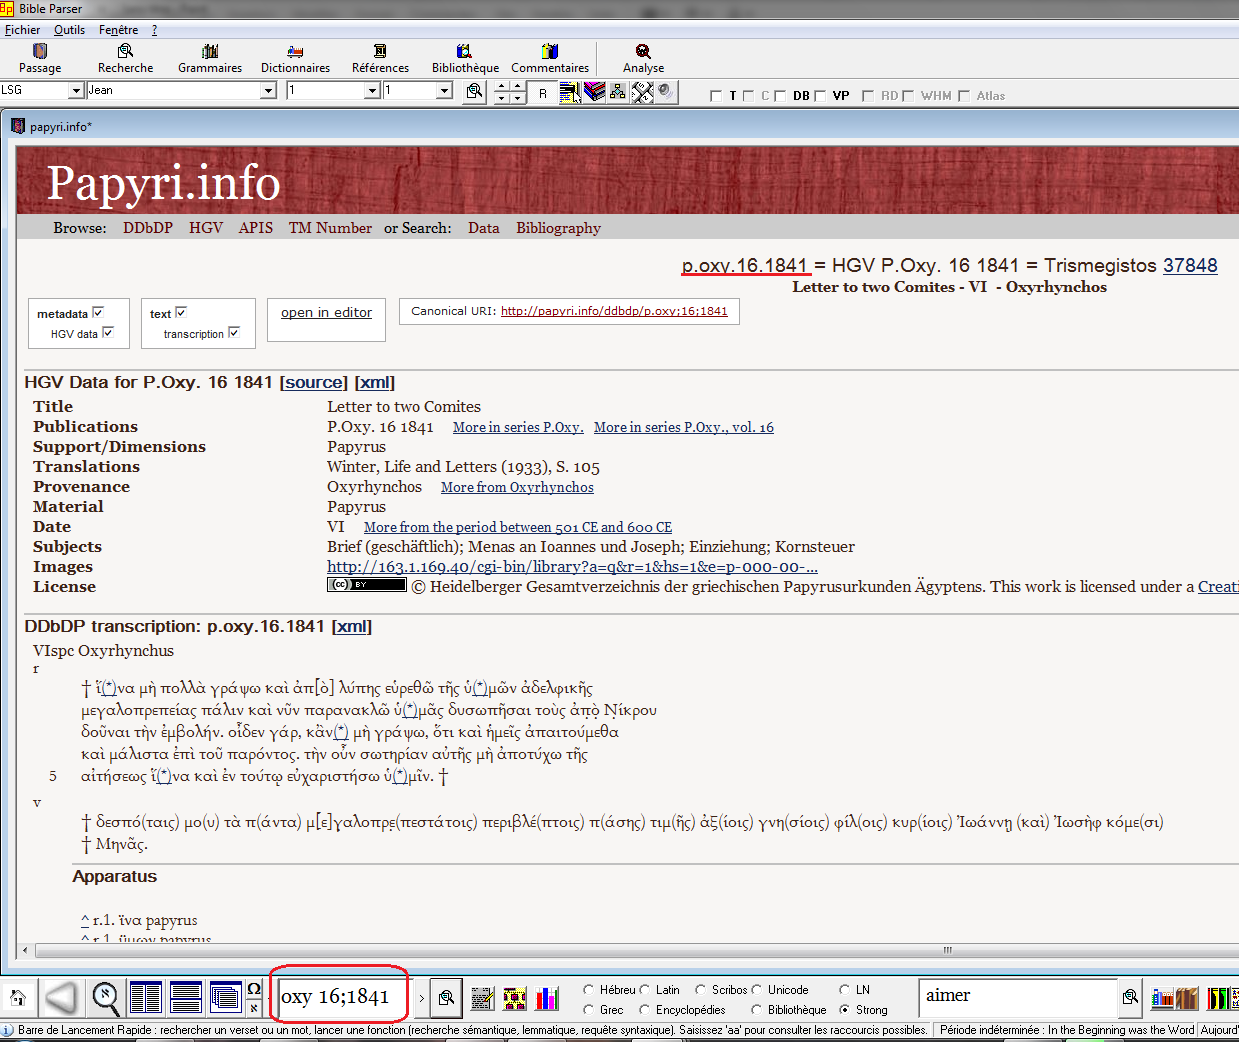1239x1042 pixels.
Task: Click the yellow and red grid icon in the bottom bar
Action: click(x=515, y=997)
